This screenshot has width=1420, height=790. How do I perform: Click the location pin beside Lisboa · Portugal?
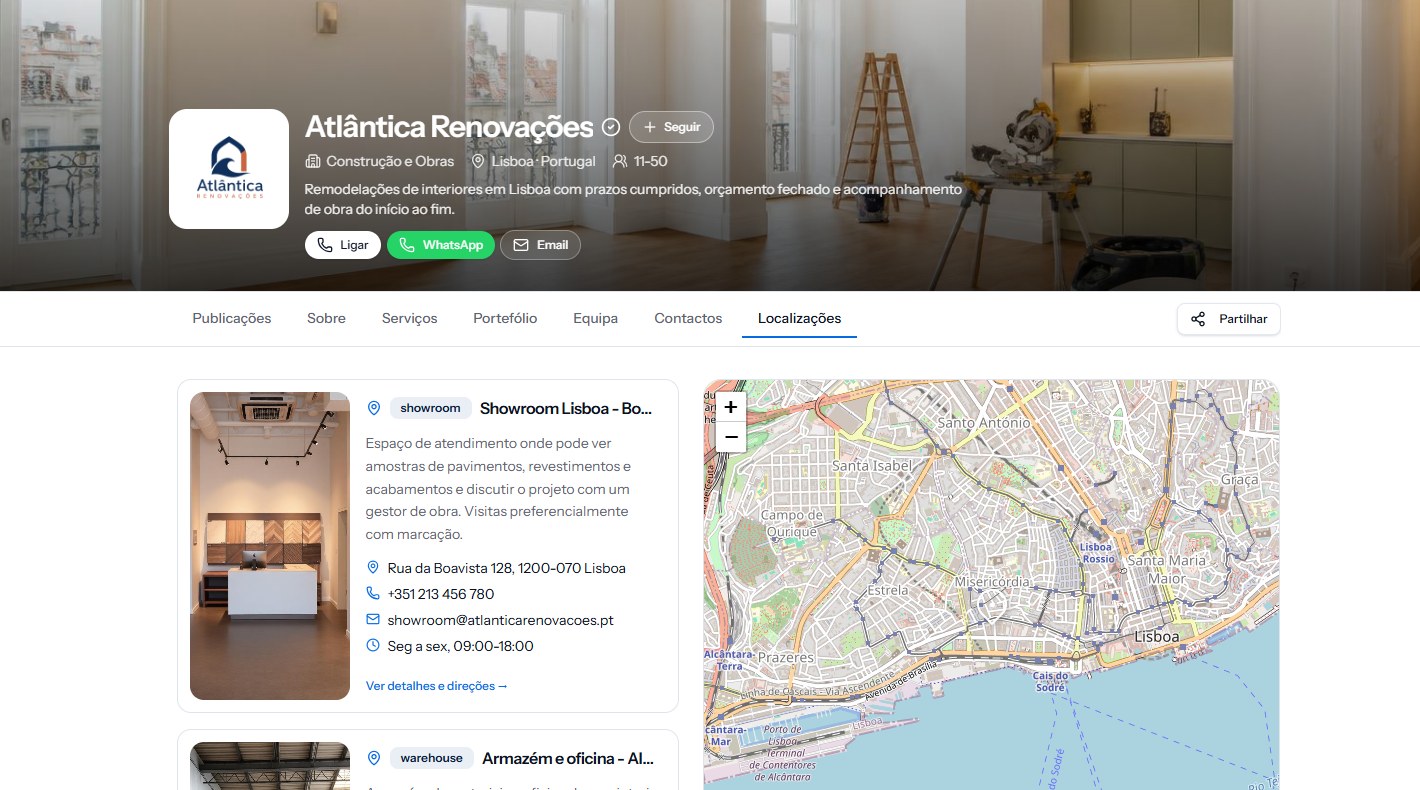pos(478,161)
